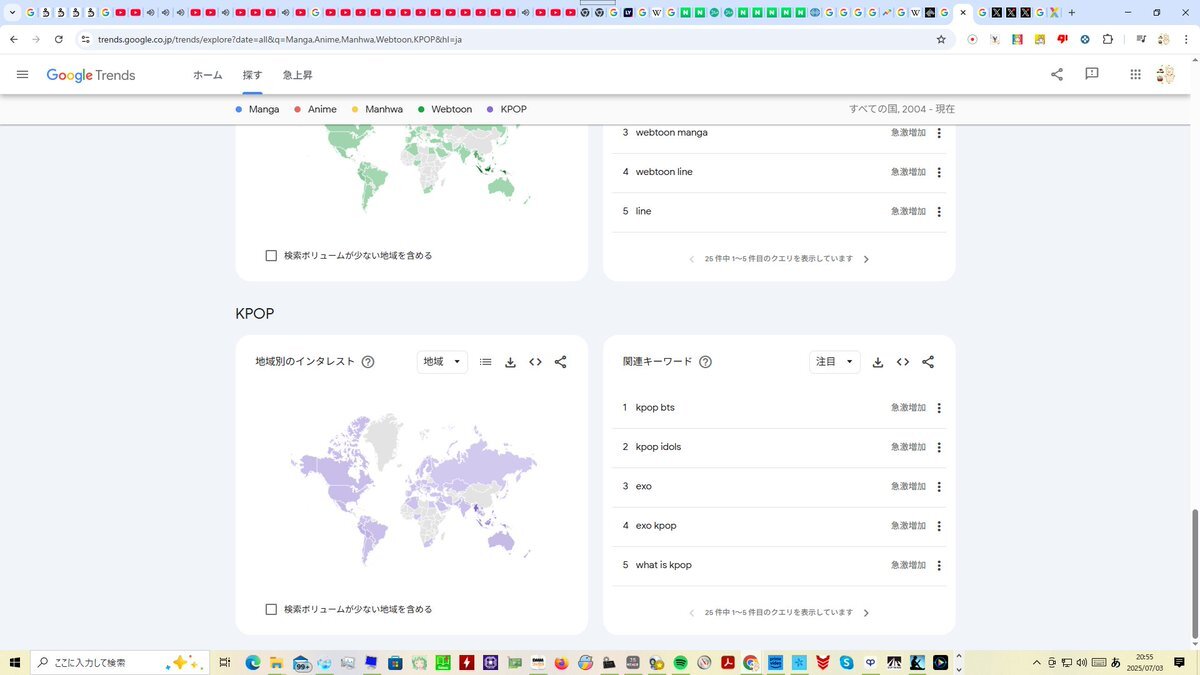Open the exo kpop query
The height and width of the screenshot is (675, 1200).
click(656, 526)
